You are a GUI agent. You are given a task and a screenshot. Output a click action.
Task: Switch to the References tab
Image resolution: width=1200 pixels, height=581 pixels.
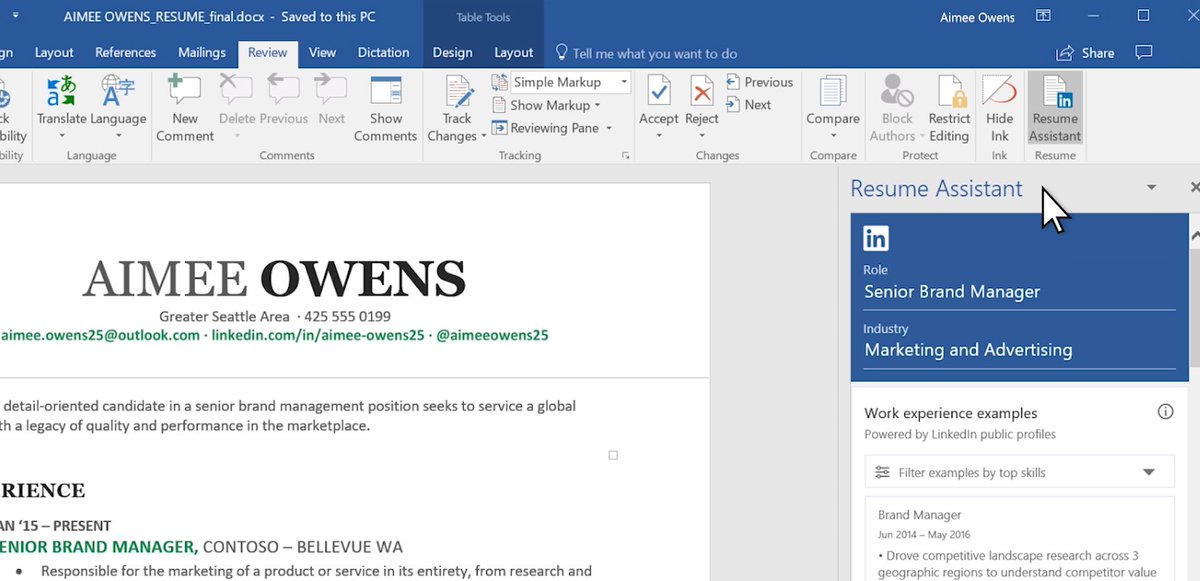click(125, 53)
